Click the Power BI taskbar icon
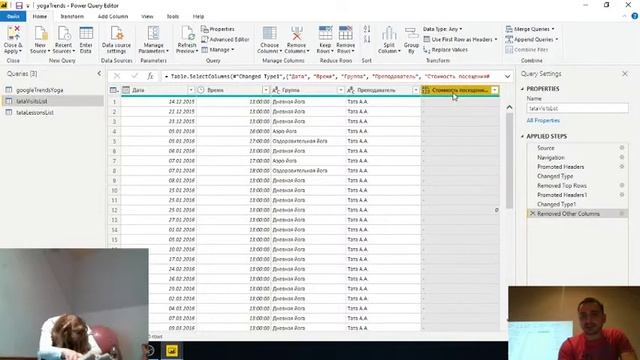Image resolution: width=640 pixels, height=360 pixels. coord(171,351)
